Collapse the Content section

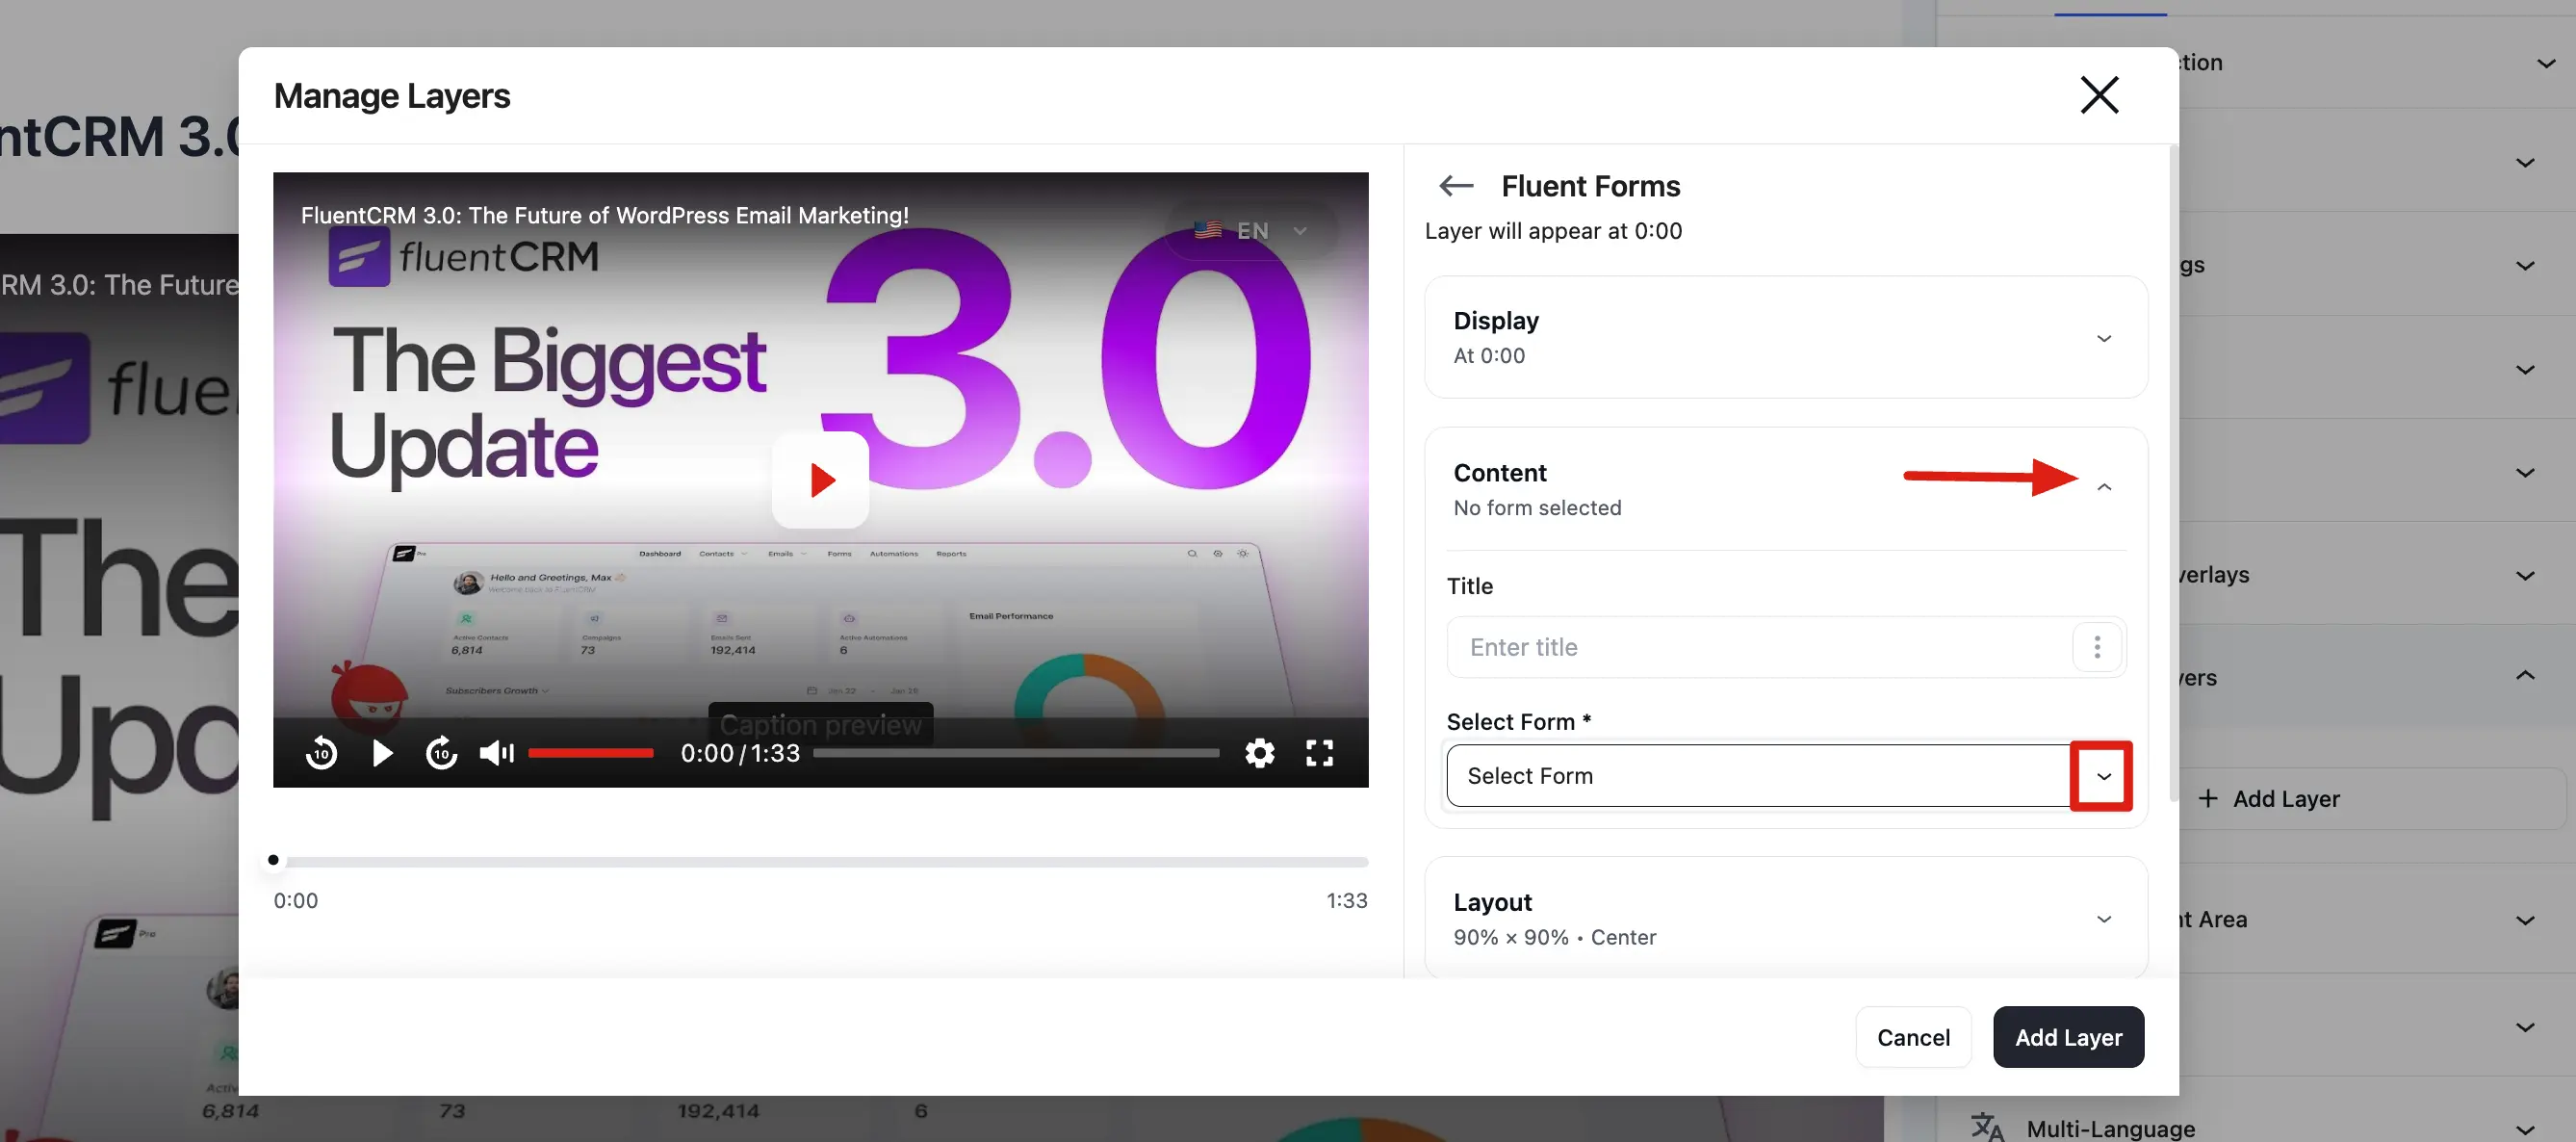[x=2104, y=487]
